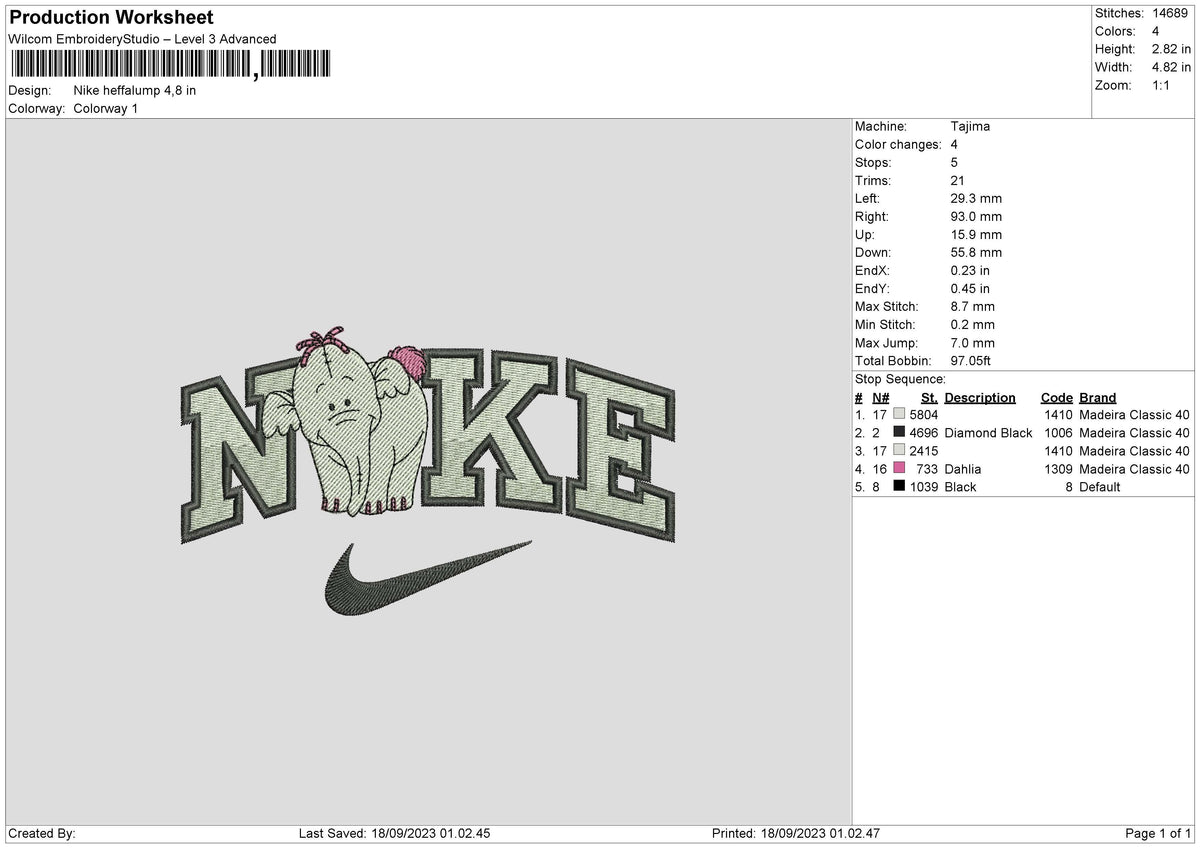Click the Stop Sequence heading
Screen dimensions: 1200x848
900,379
